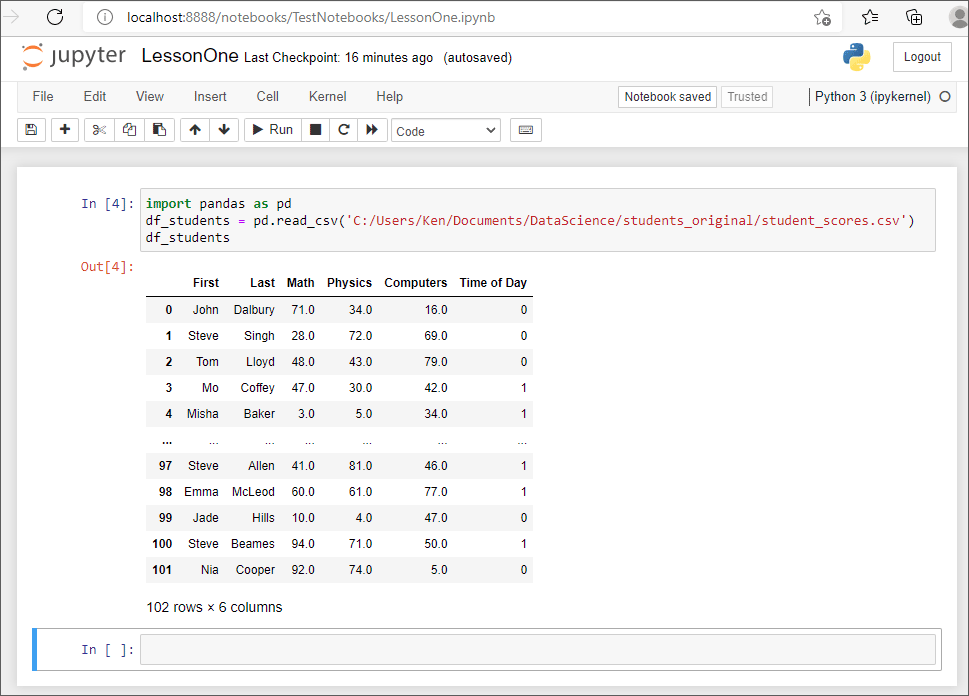Open the Cell menu
969x696 pixels.
click(267, 97)
